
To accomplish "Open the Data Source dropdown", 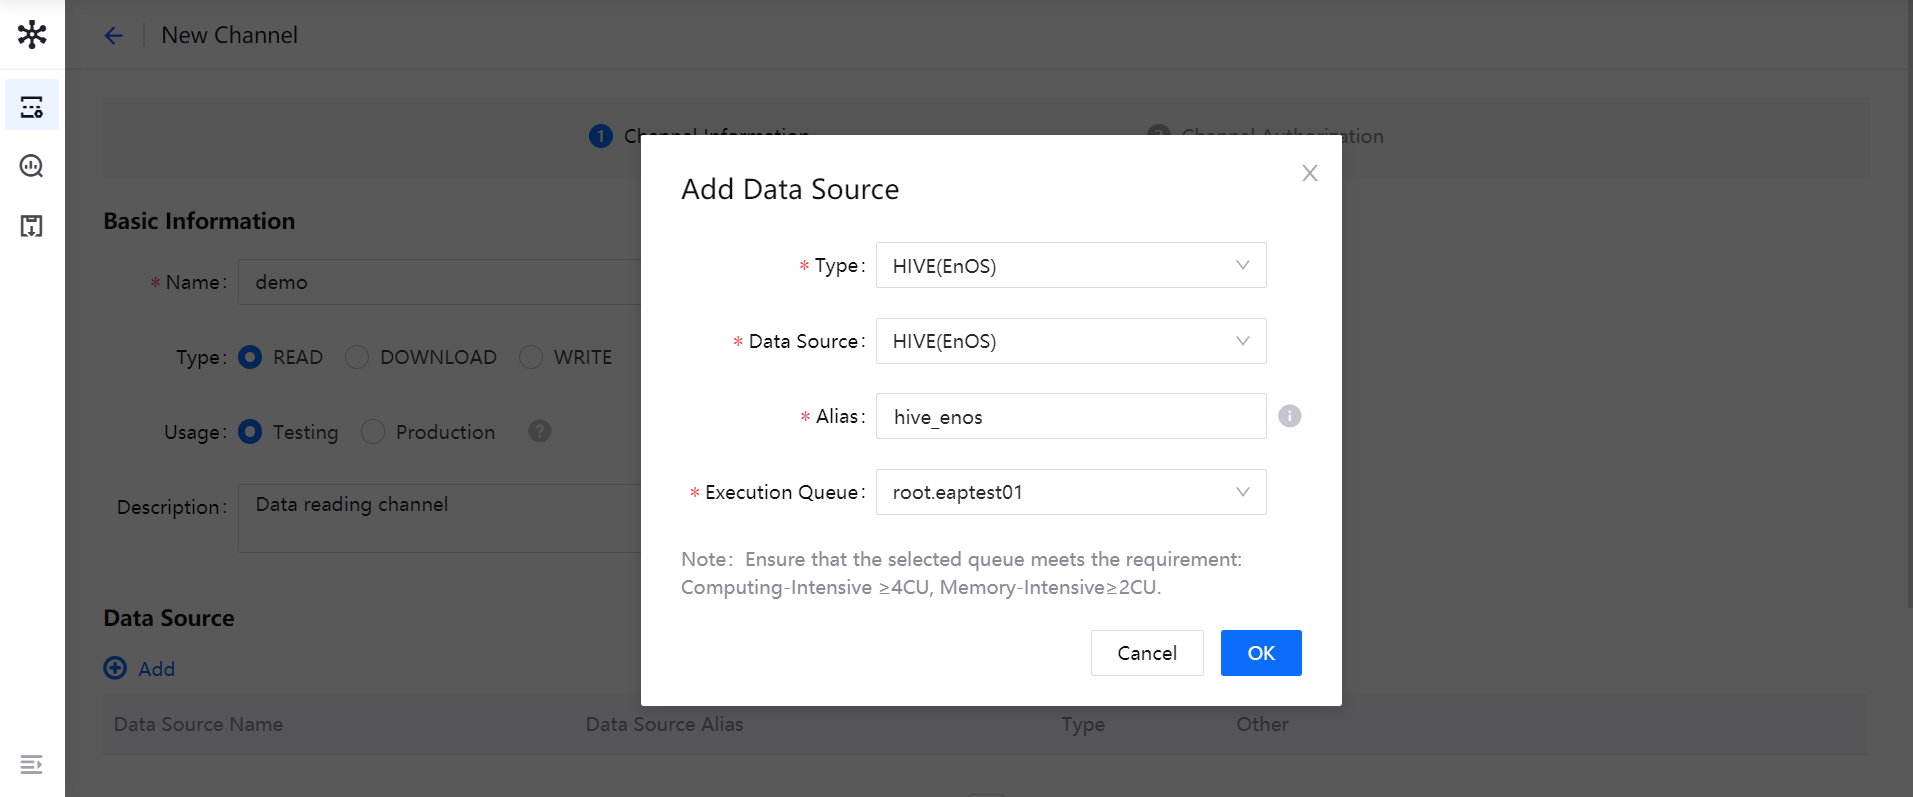I will (x=1071, y=341).
